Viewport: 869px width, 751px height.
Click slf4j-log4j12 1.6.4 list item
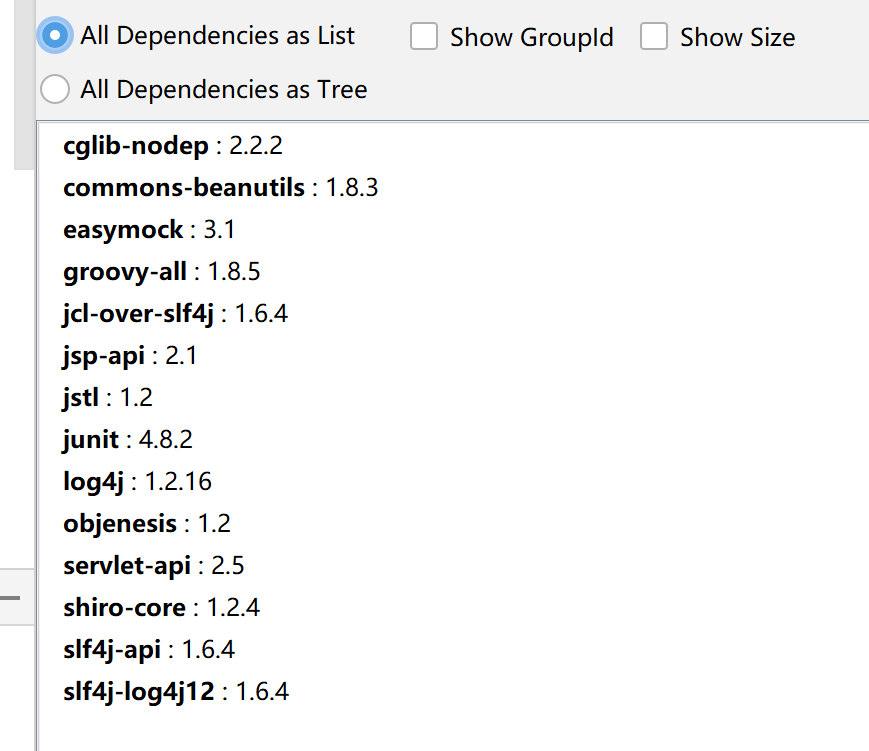176,692
